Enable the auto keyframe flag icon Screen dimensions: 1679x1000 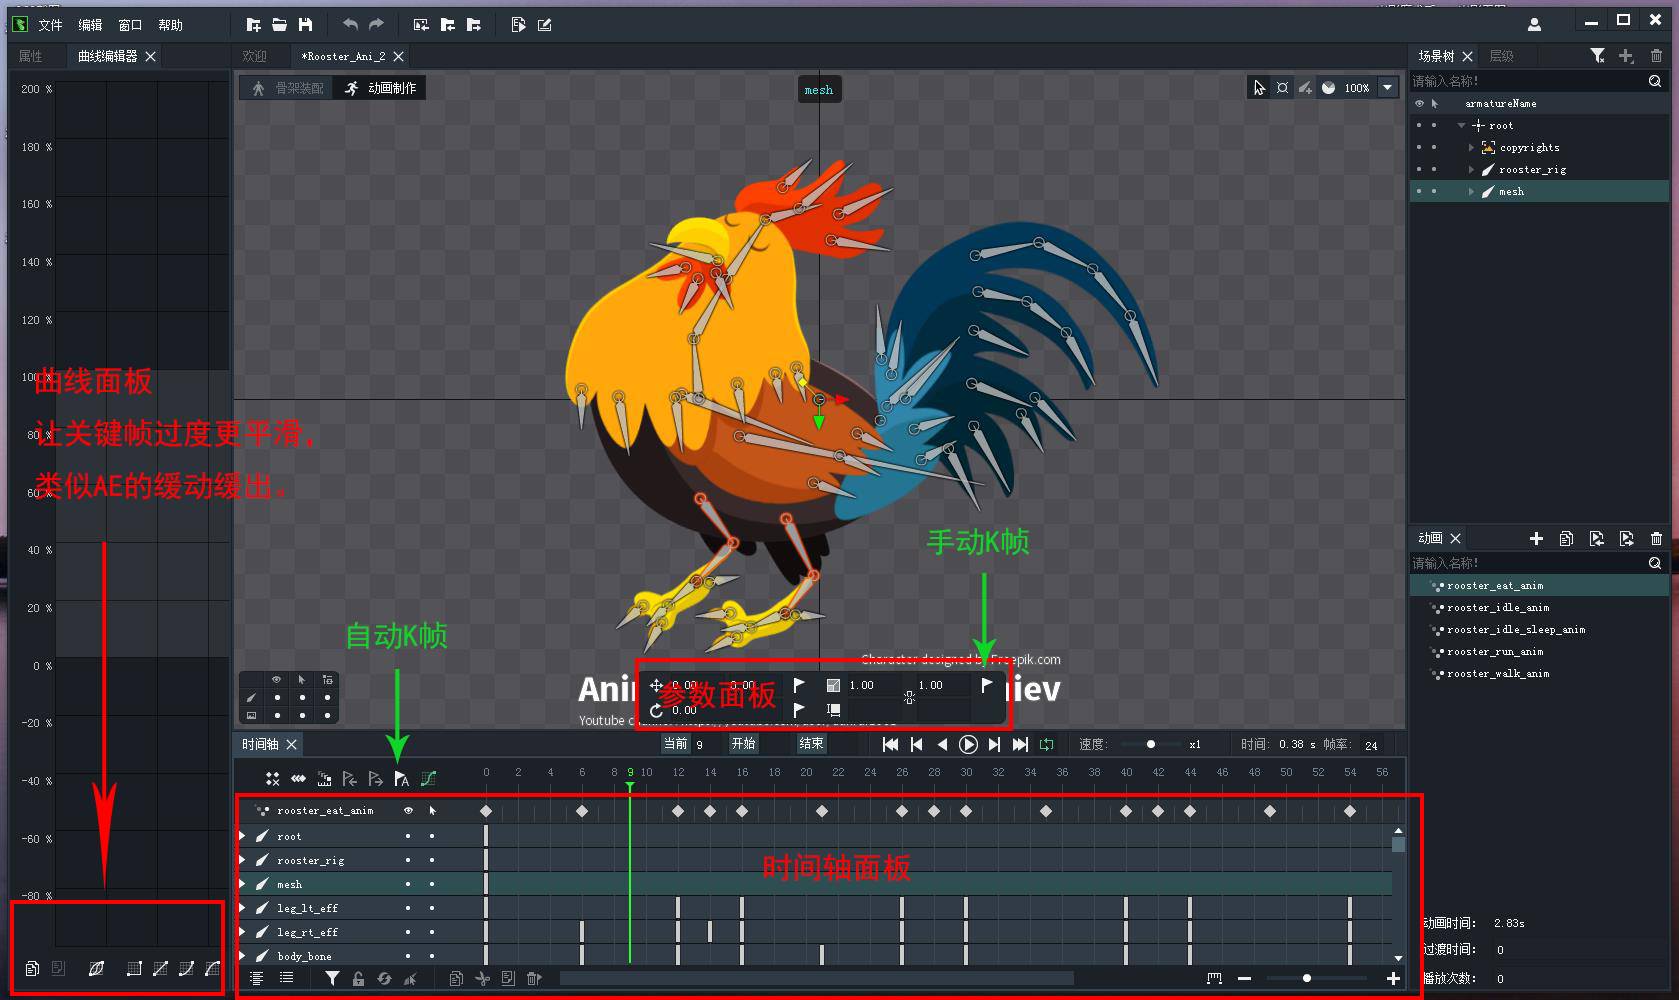[x=401, y=778]
